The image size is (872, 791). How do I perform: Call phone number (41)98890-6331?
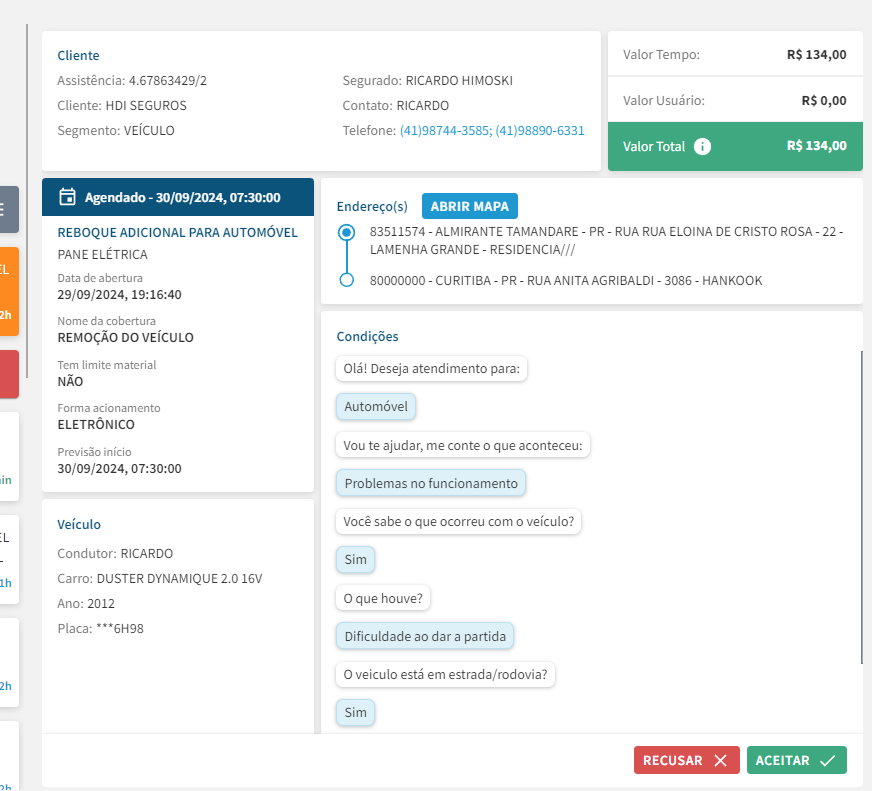coord(540,131)
